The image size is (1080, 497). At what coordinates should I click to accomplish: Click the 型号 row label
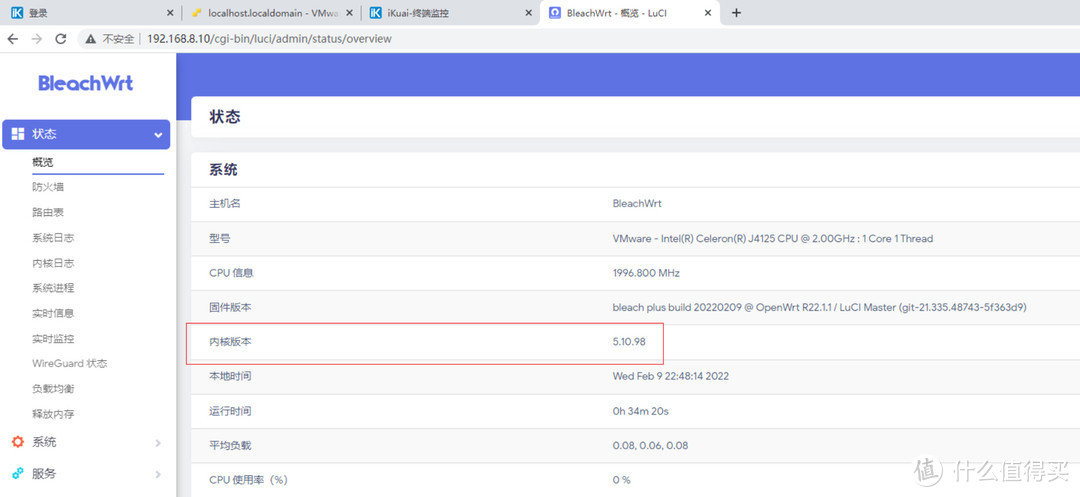[x=220, y=239]
